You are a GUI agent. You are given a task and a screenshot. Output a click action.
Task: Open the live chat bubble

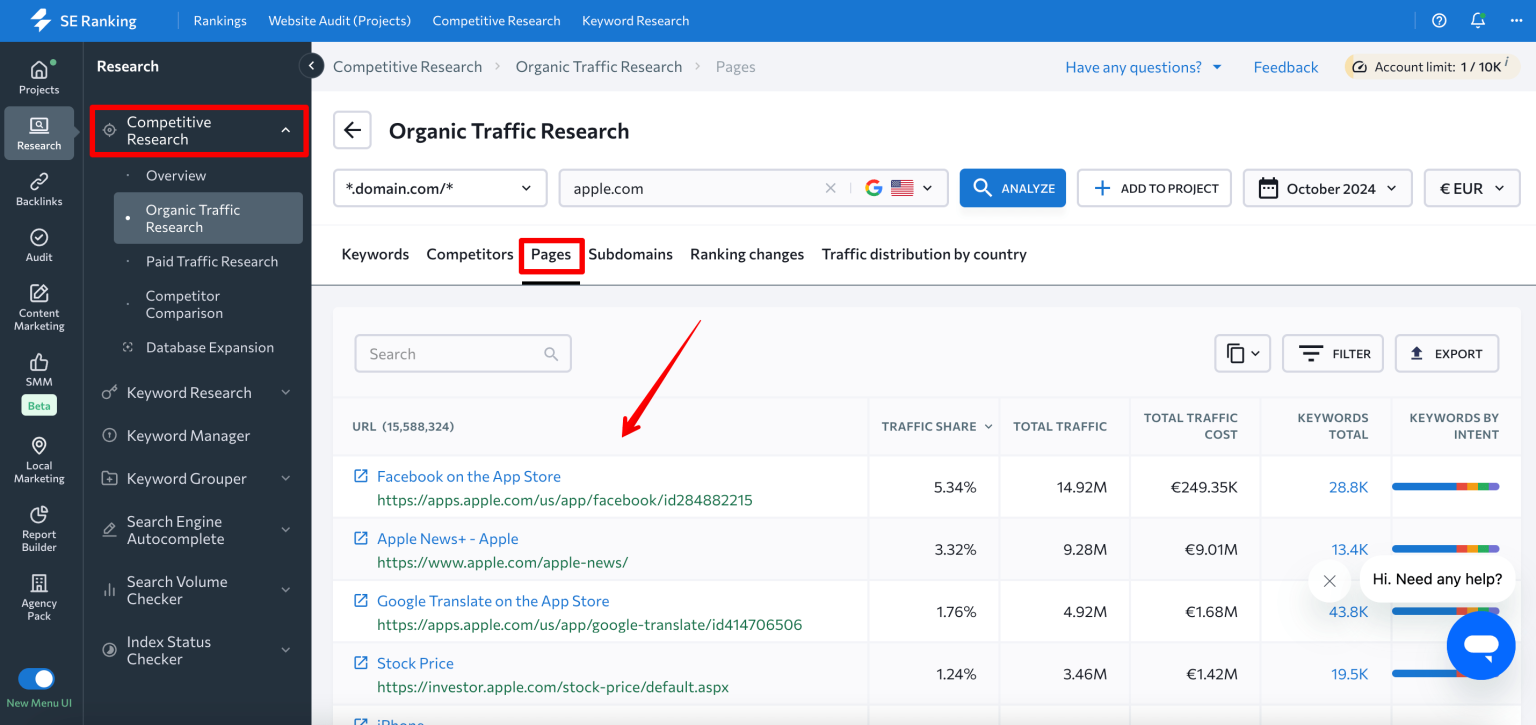pyautogui.click(x=1481, y=645)
